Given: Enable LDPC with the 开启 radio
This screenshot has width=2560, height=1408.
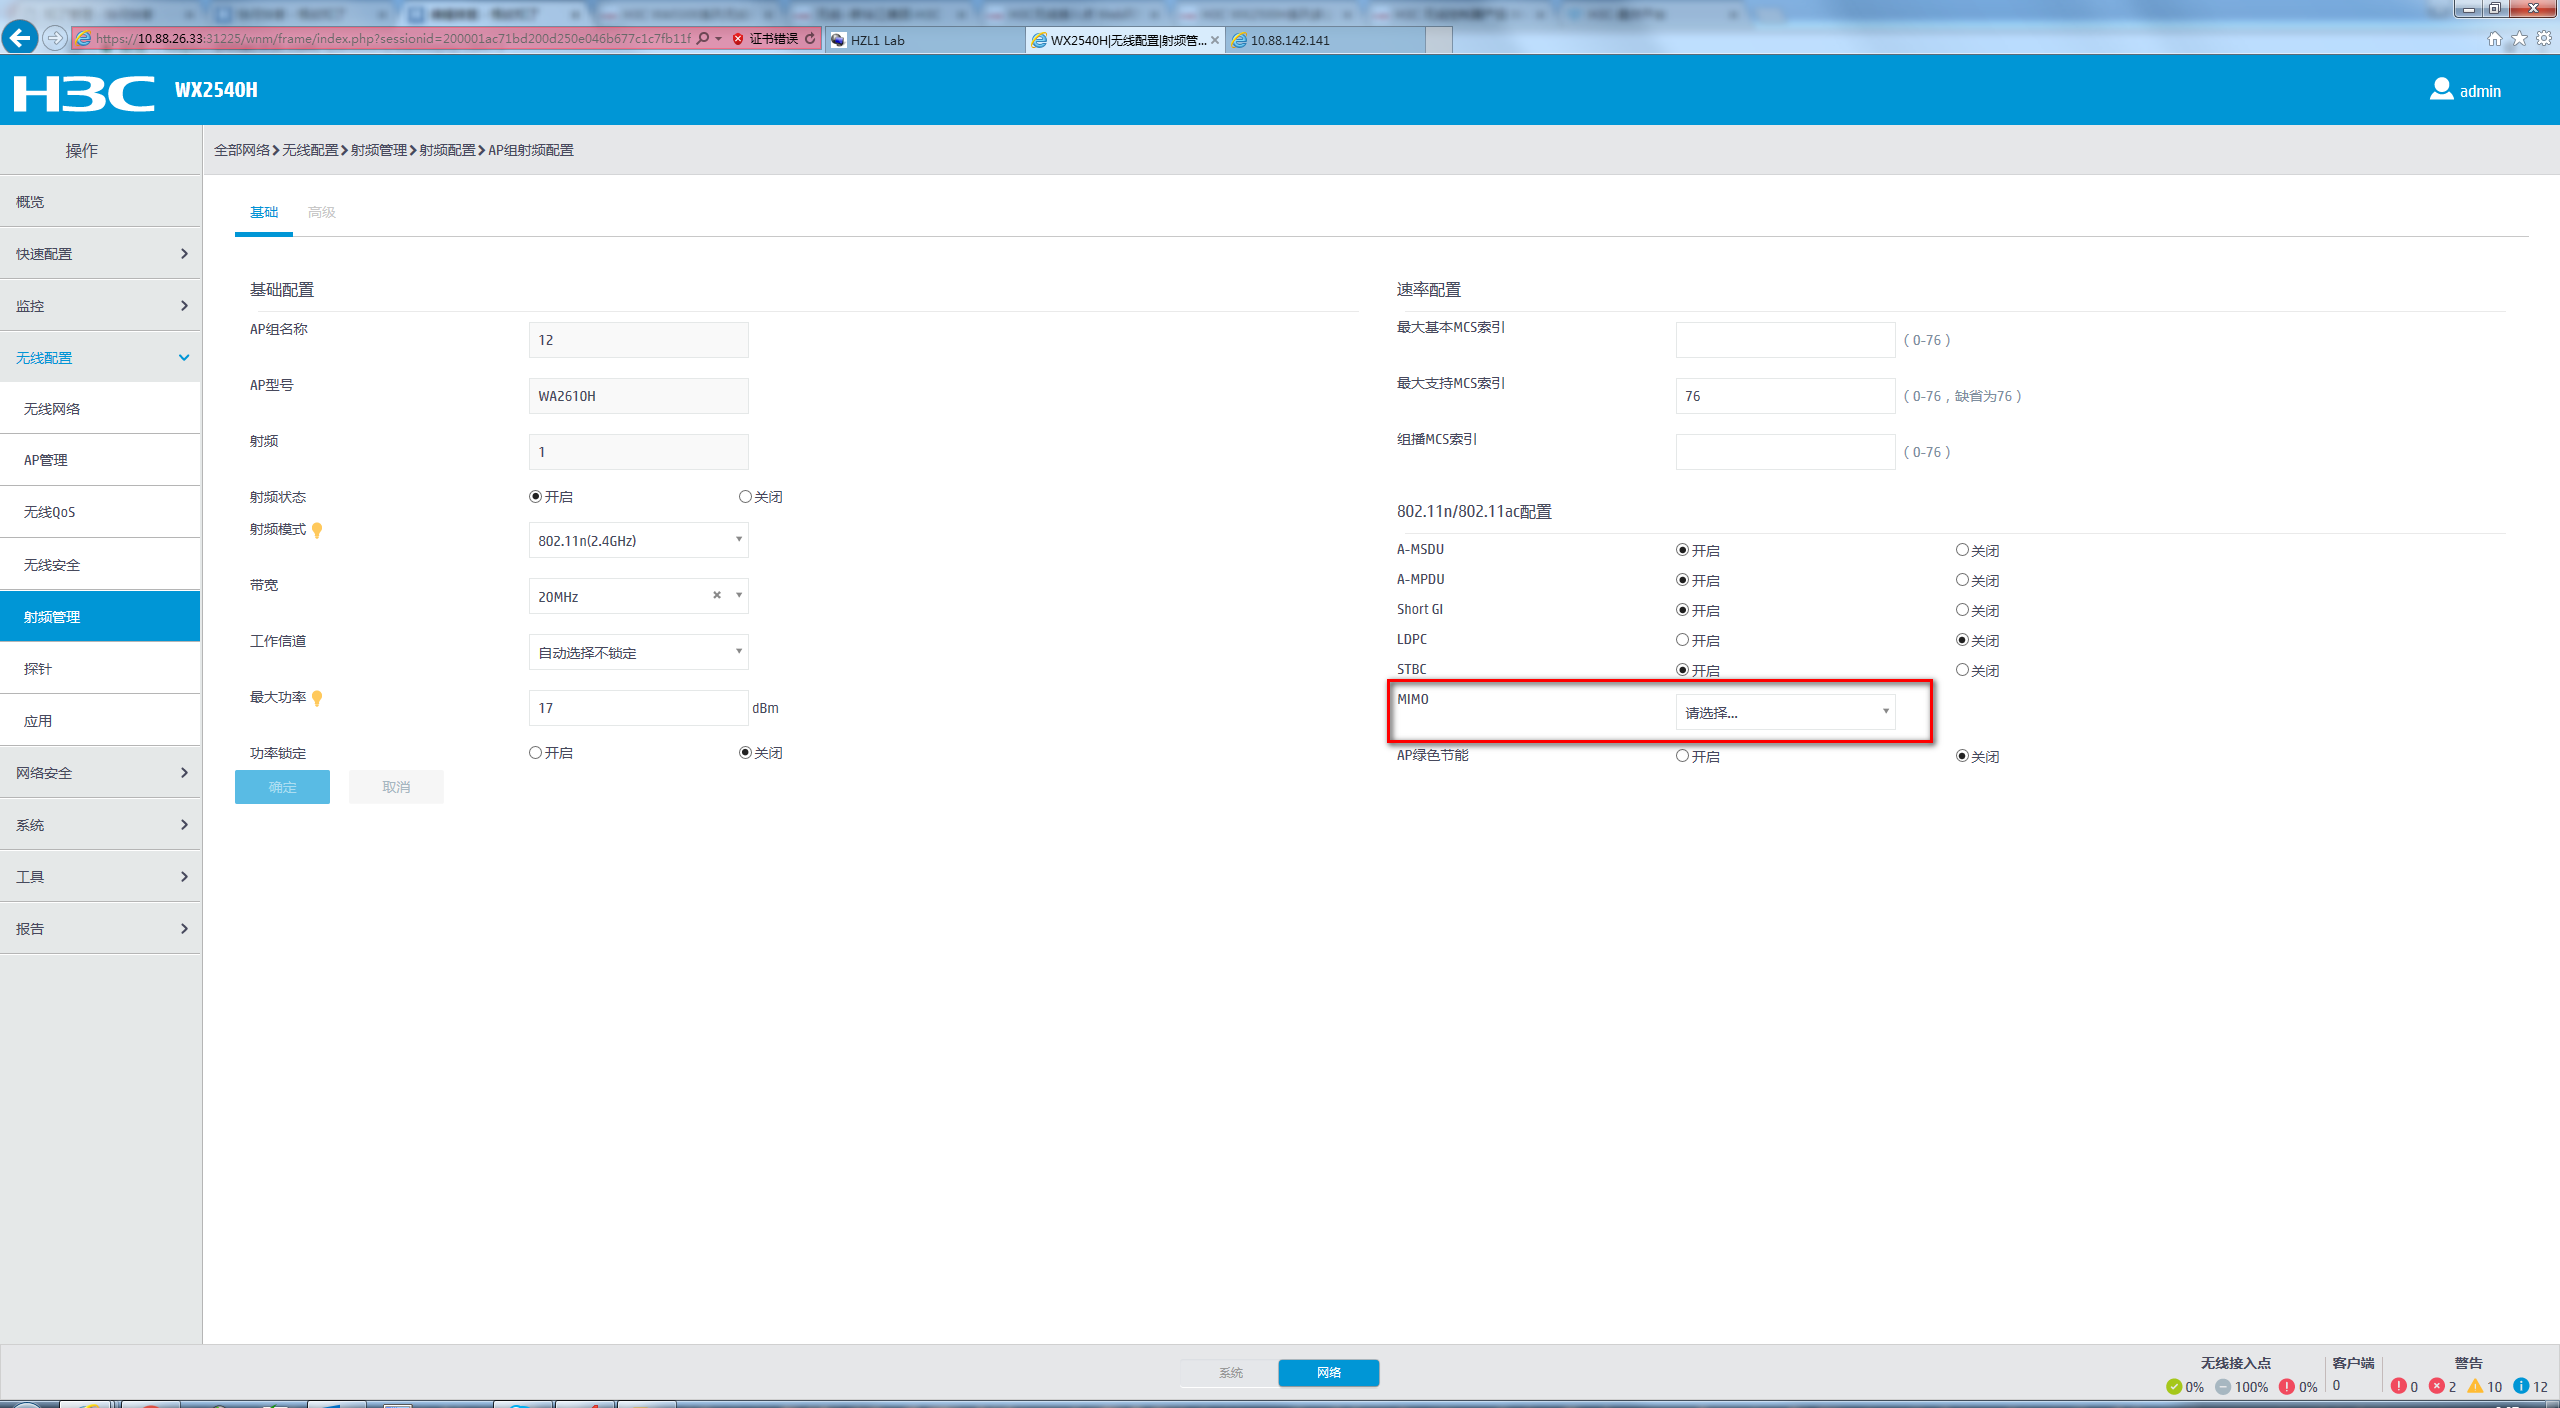Looking at the screenshot, I should pos(1682,640).
